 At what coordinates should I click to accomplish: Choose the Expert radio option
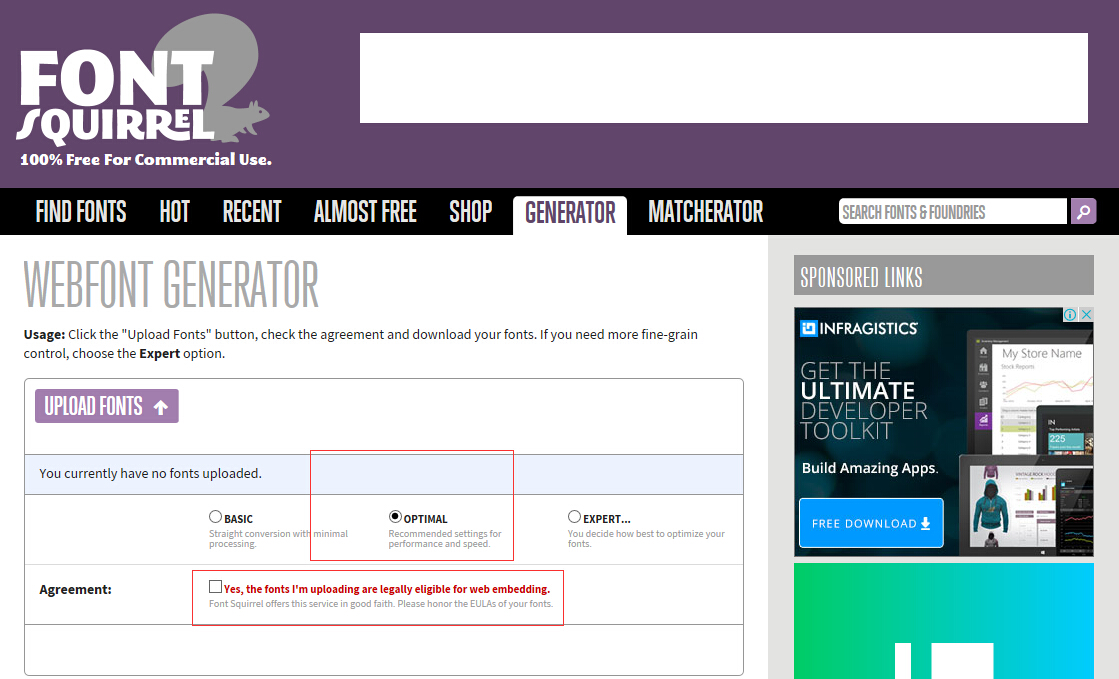[574, 517]
